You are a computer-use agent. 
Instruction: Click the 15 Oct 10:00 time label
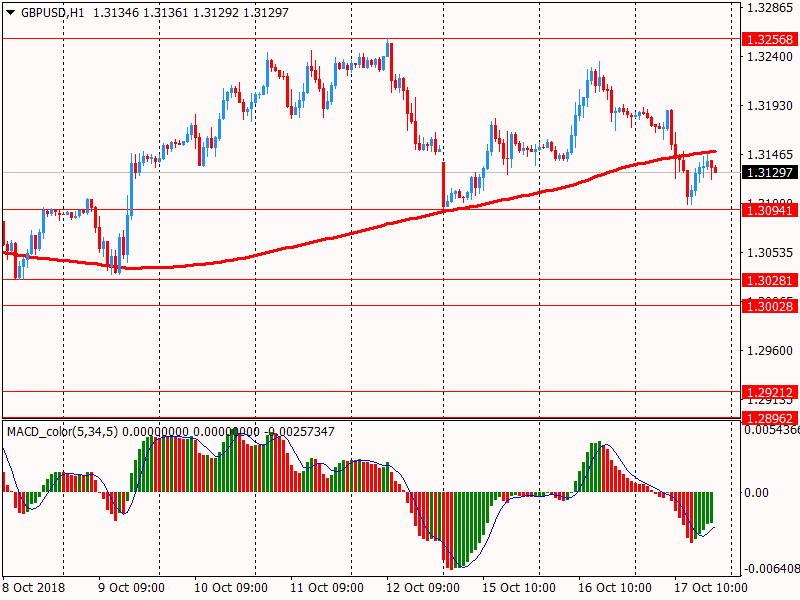click(519, 588)
